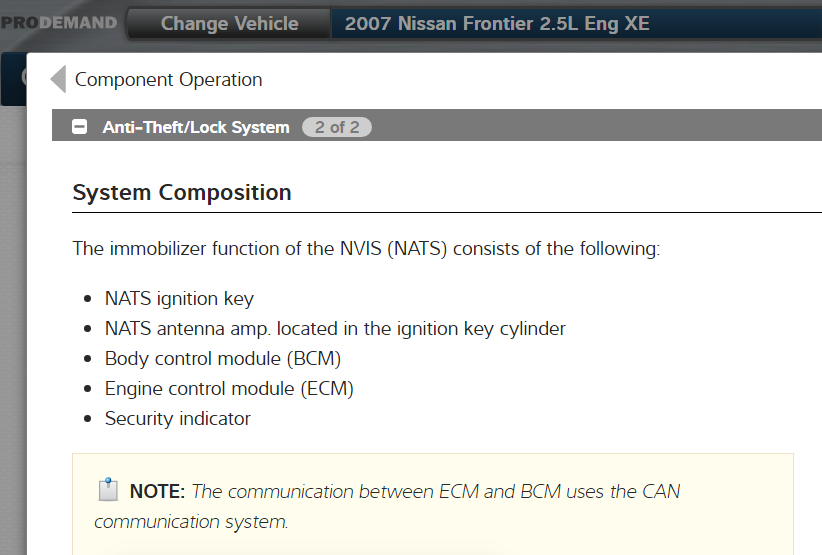Click the NATS antenna amp. list item
This screenshot has height=555, width=822.
[335, 328]
